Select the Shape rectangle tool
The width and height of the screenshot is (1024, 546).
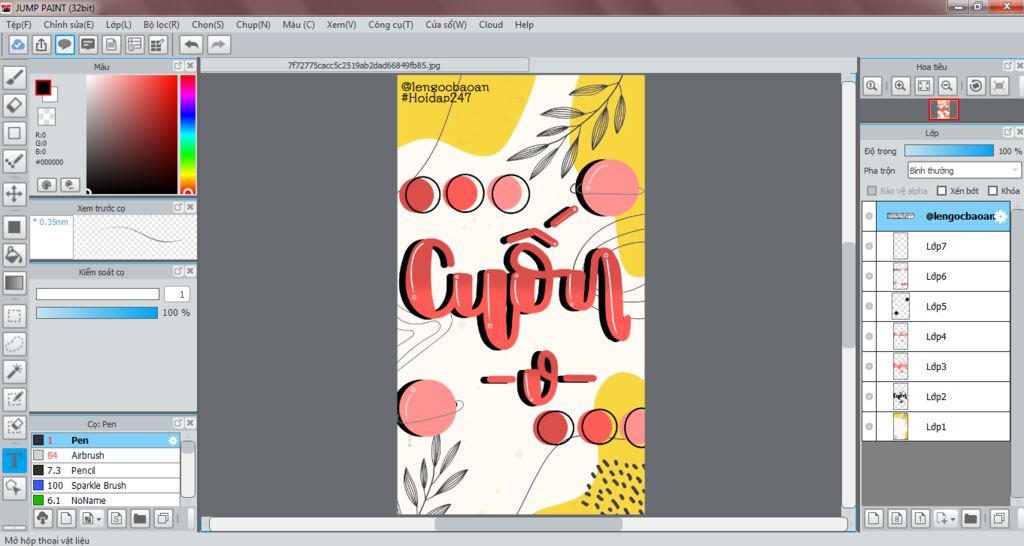(x=14, y=133)
